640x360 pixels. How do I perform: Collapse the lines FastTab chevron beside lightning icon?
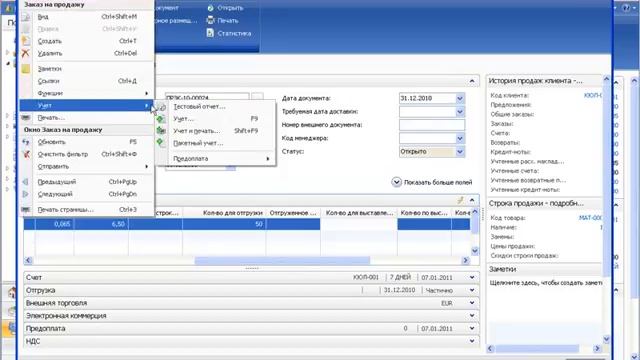point(472,200)
